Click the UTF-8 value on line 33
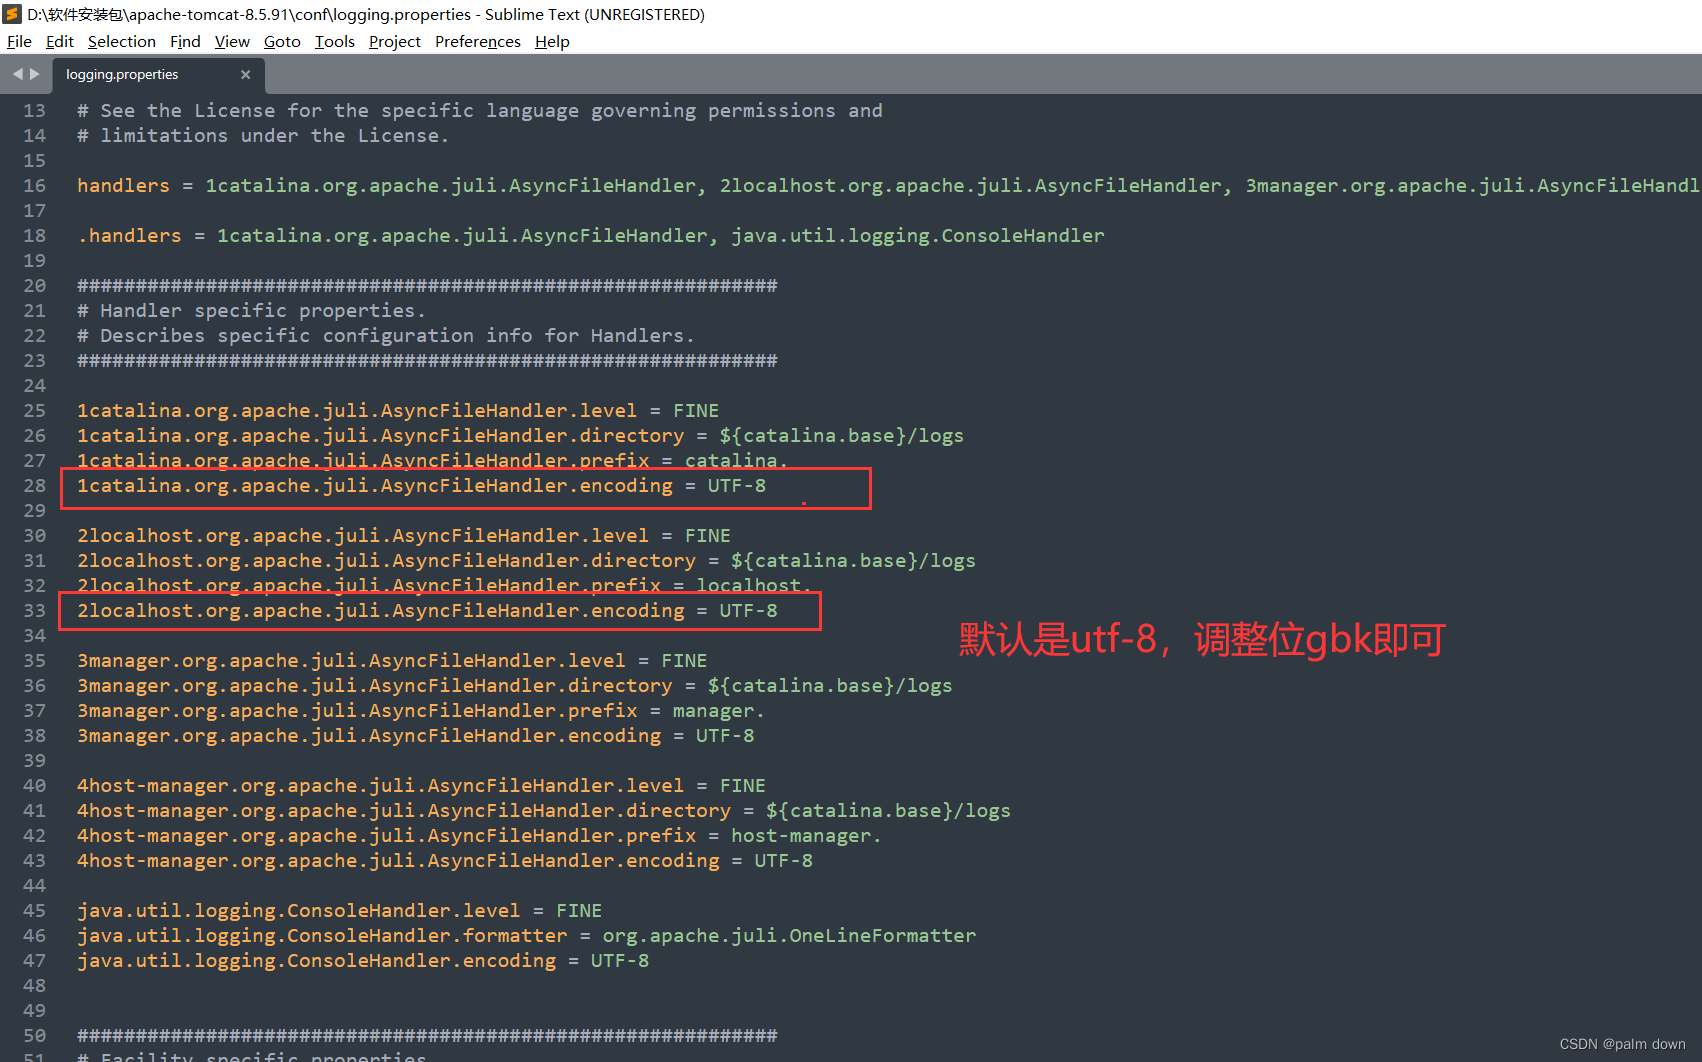1702x1062 pixels. point(748,610)
